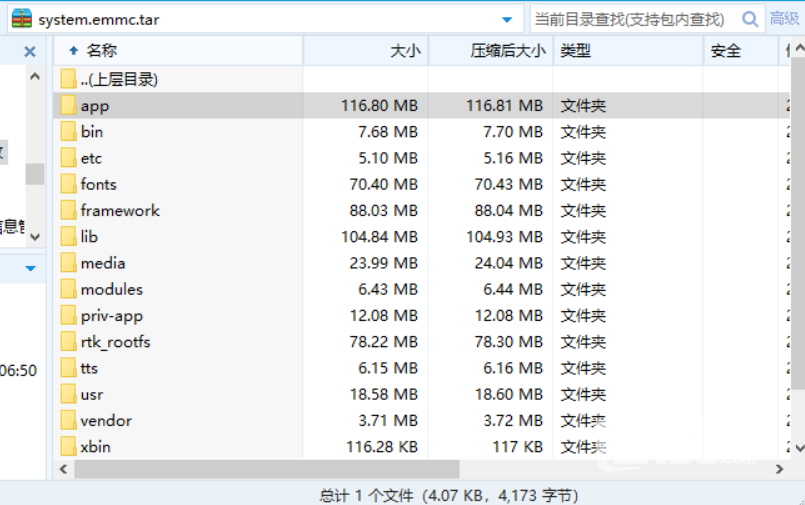This screenshot has width=805, height=505.
Task: Click the usr folder icon
Action: pos(68,394)
